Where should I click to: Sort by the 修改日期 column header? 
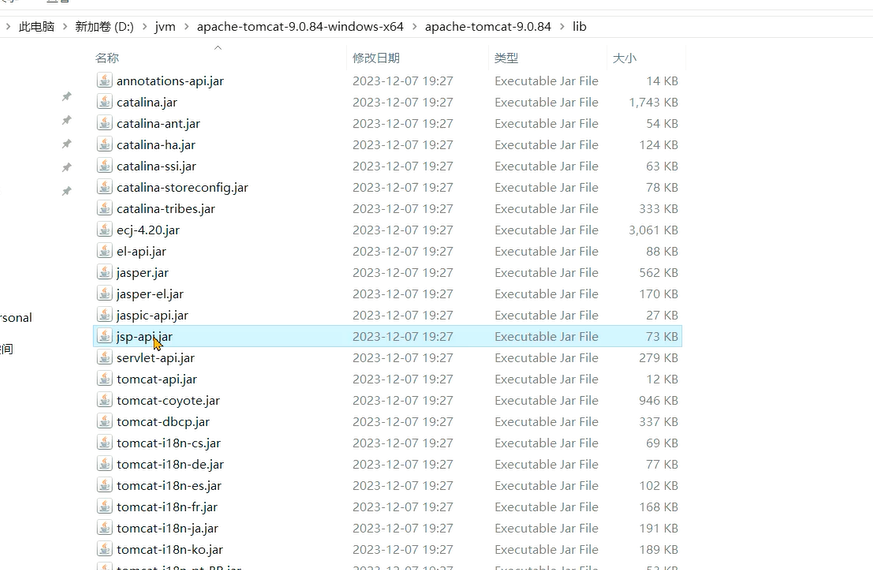pyautogui.click(x=376, y=58)
